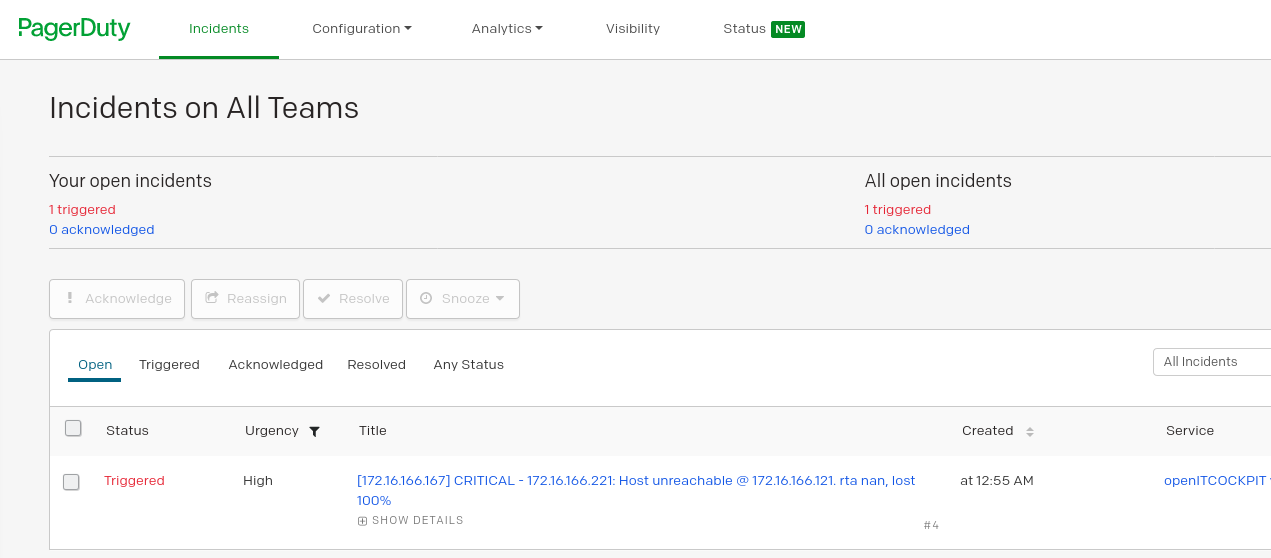Open the All Incidents dropdown
This screenshot has height=558, width=1271.
coord(1212,362)
